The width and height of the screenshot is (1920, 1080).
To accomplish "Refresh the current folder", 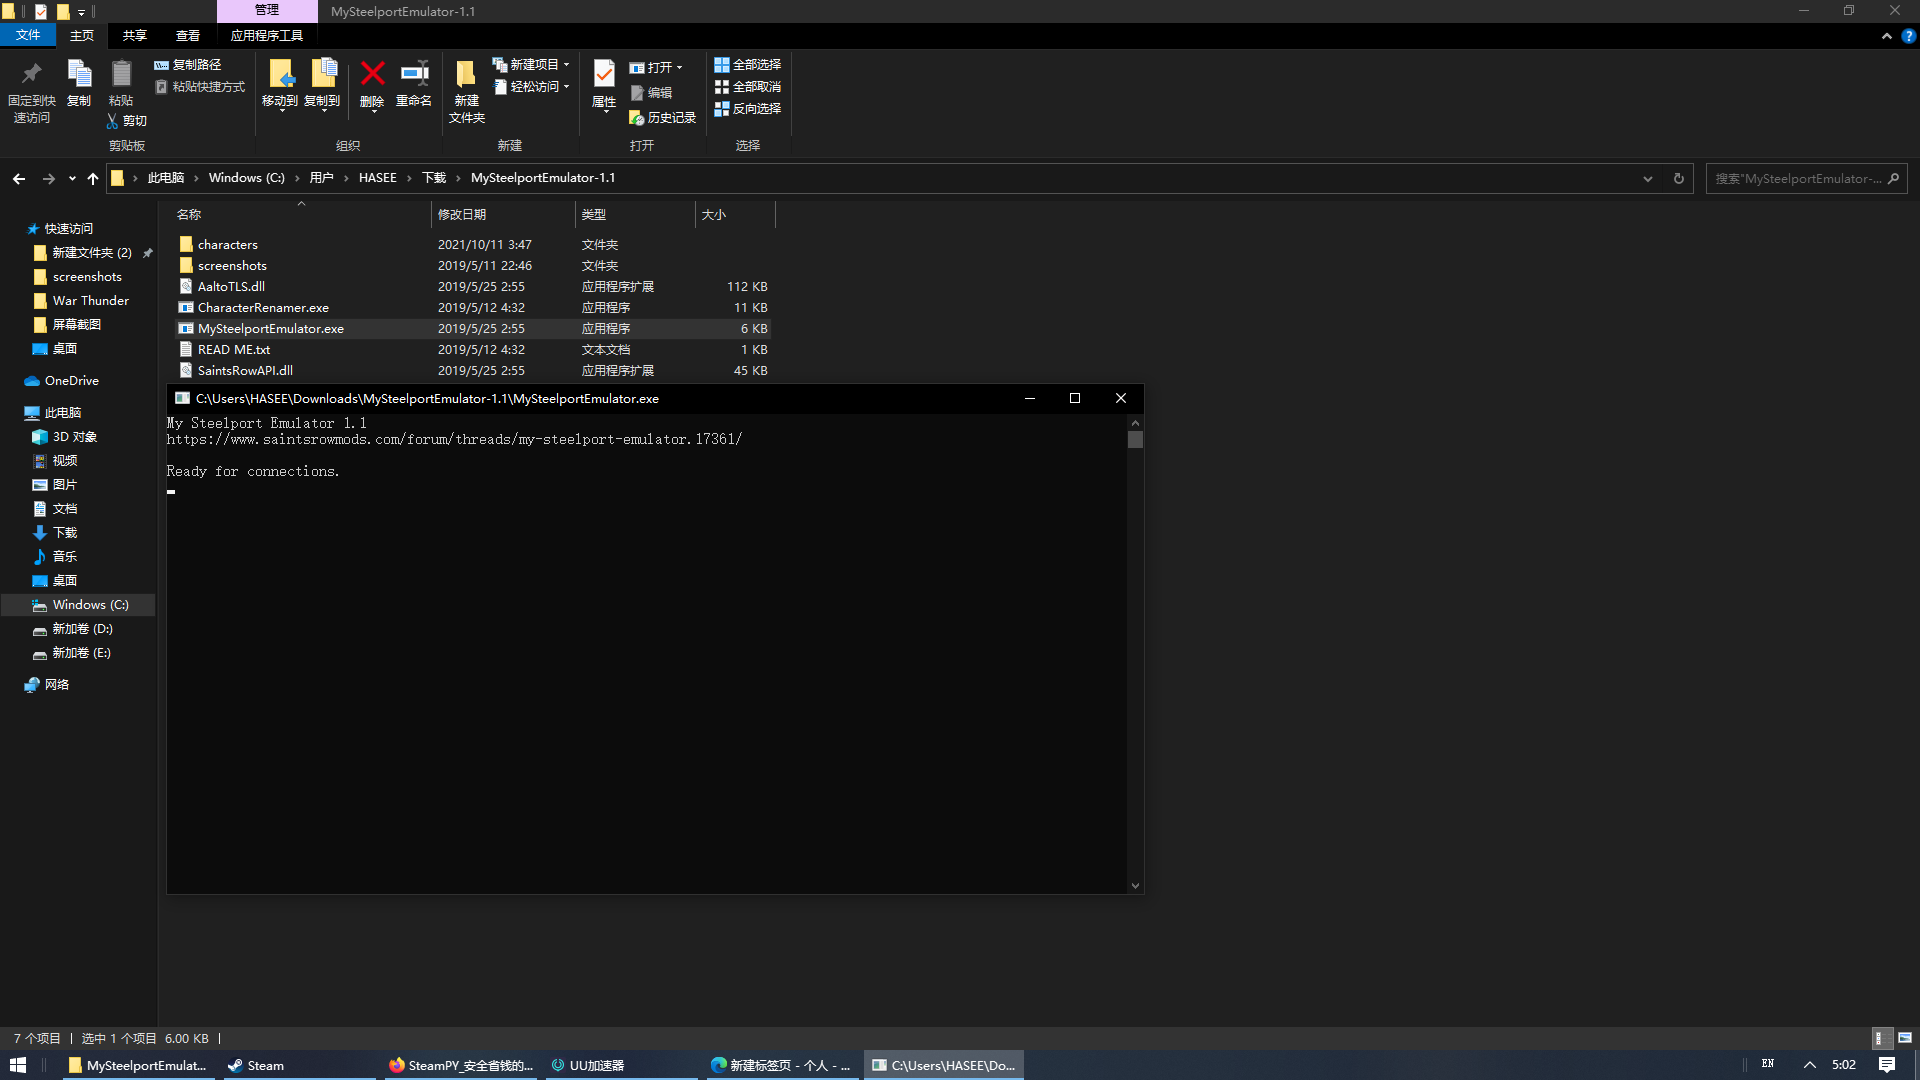I will [1679, 179].
